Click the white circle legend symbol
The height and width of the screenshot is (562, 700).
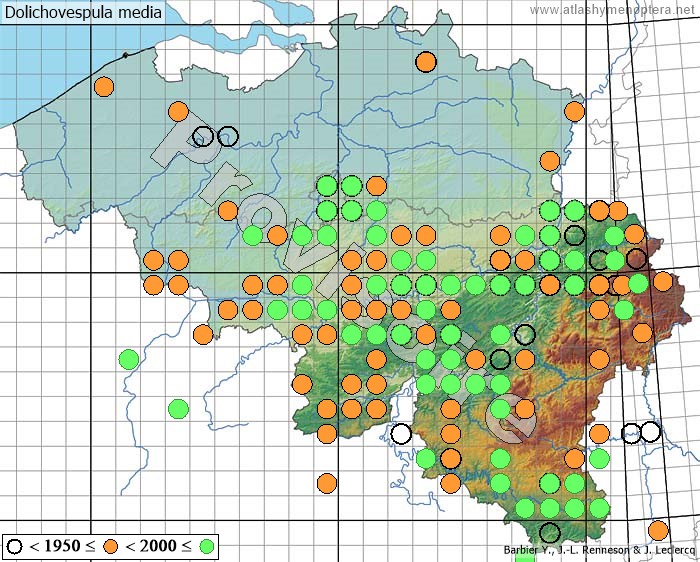(x=15, y=546)
